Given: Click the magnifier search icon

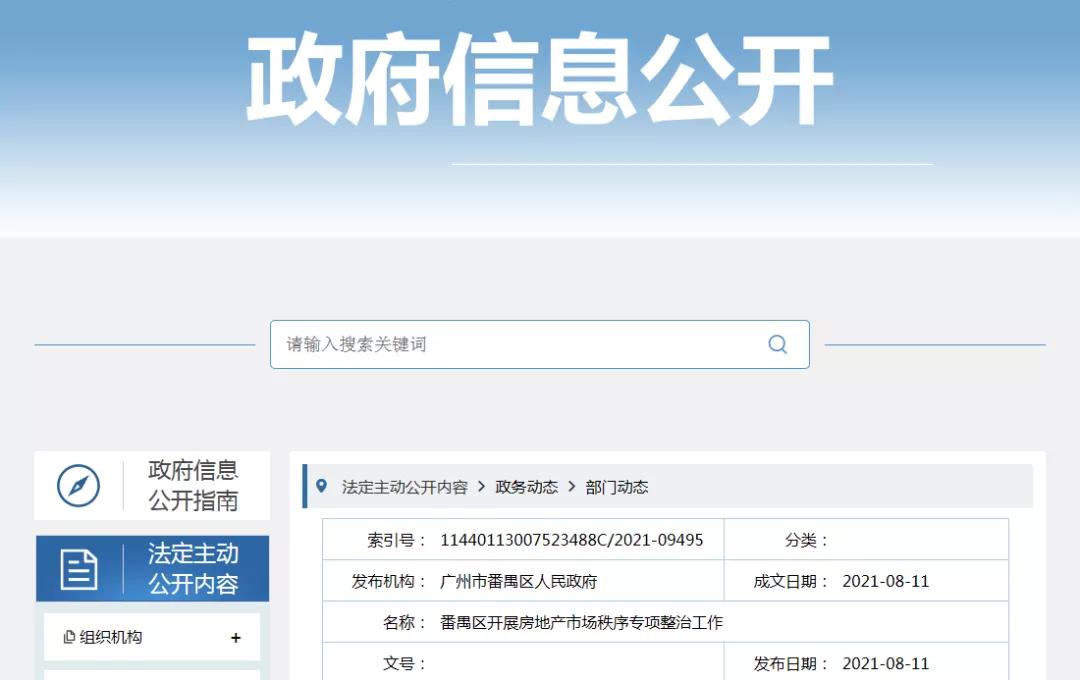Looking at the screenshot, I should (x=777, y=344).
